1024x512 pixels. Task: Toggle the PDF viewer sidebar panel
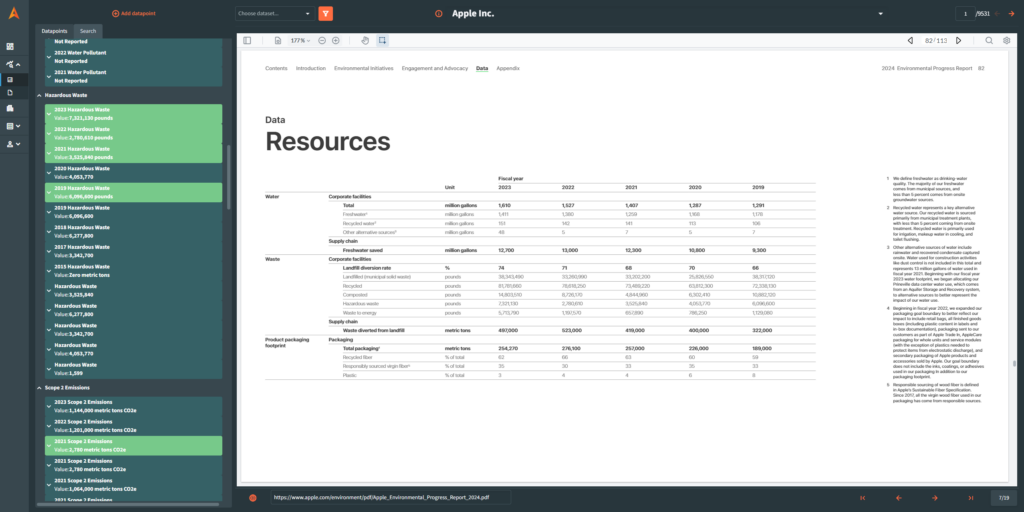[x=249, y=40]
